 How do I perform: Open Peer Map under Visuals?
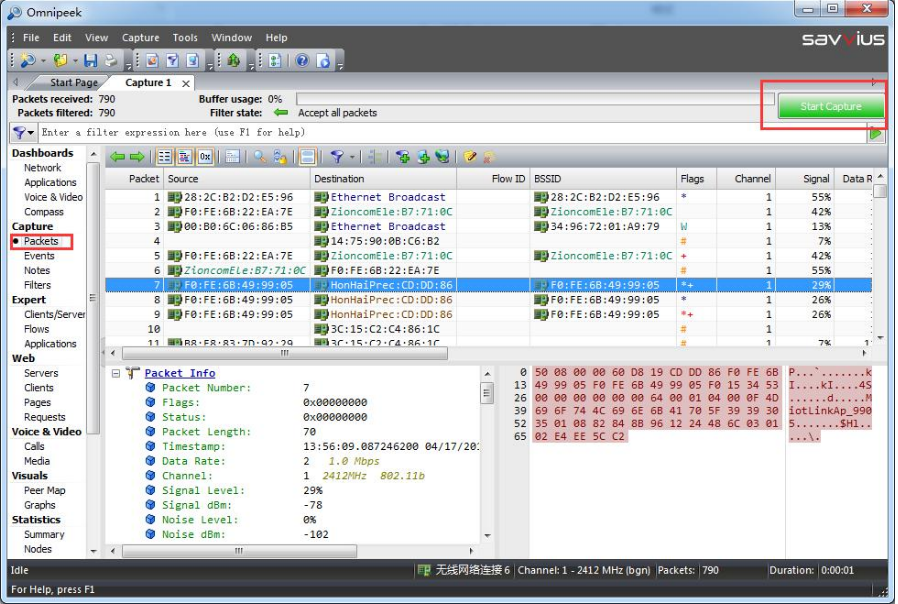[x=45, y=491]
